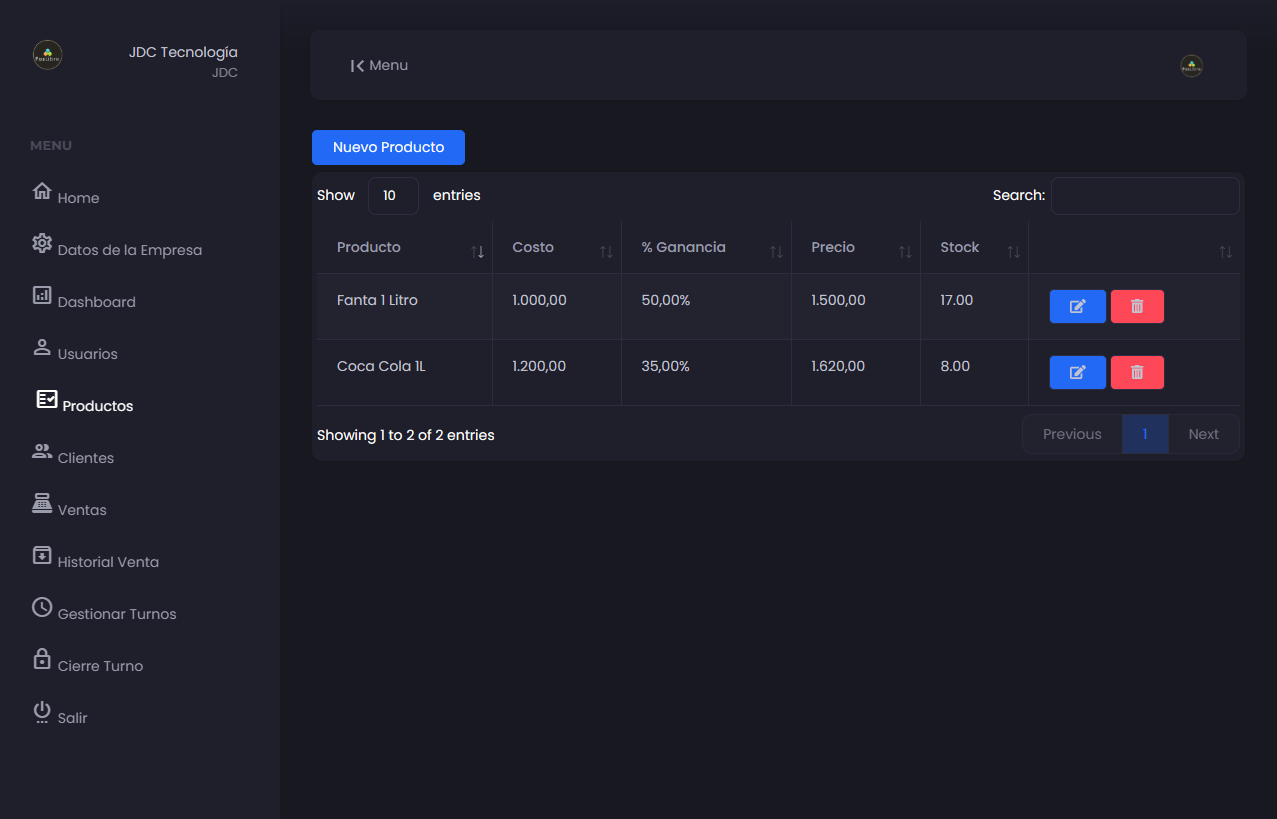1277x819 pixels.
Task: Click the edit icon for Fanta 1 Litro
Action: click(1077, 307)
